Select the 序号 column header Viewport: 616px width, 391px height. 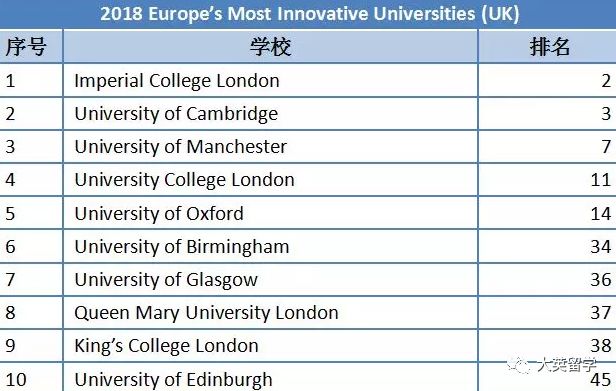pos(31,46)
